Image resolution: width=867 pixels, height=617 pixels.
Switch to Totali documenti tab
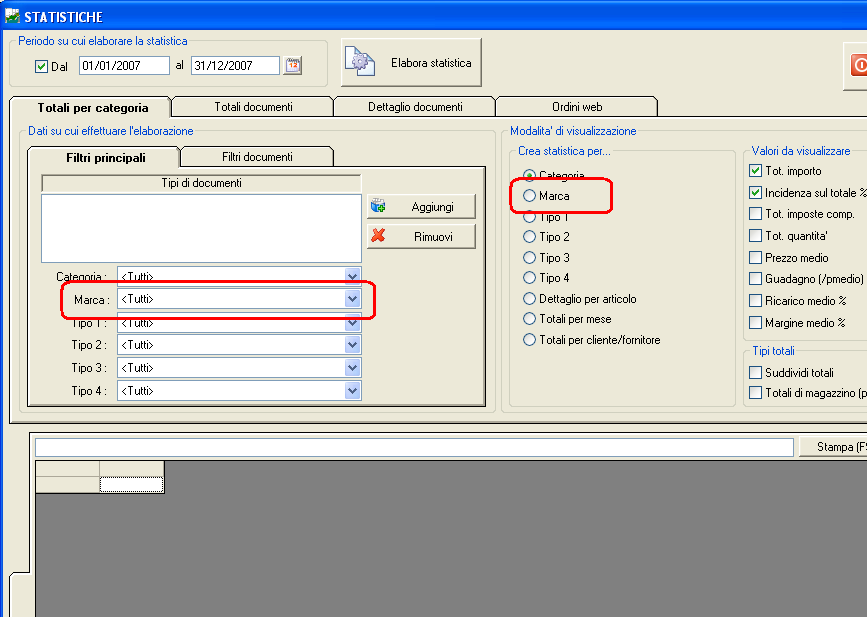[253, 107]
